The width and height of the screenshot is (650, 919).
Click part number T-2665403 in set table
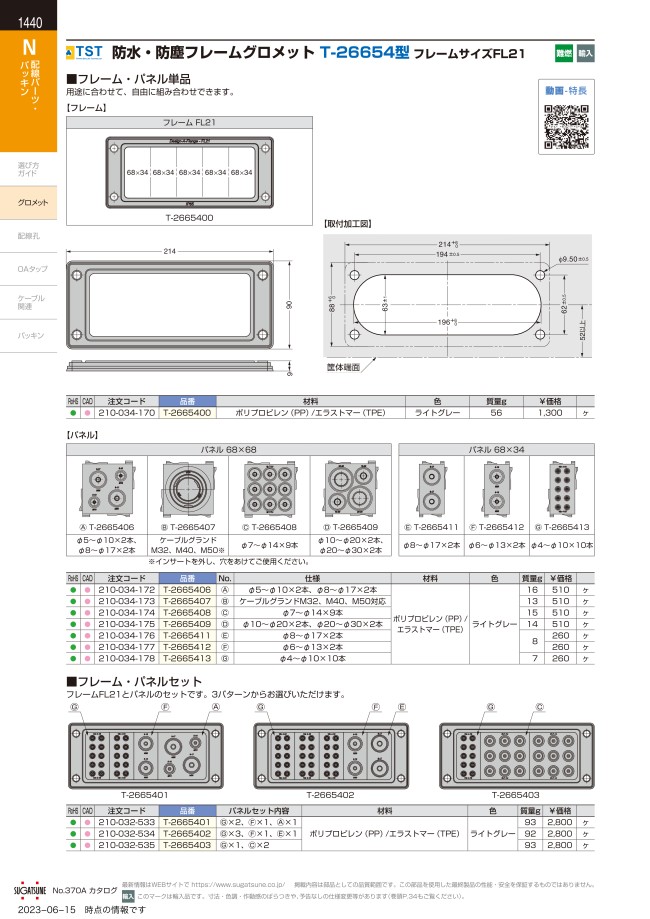pos(187,844)
